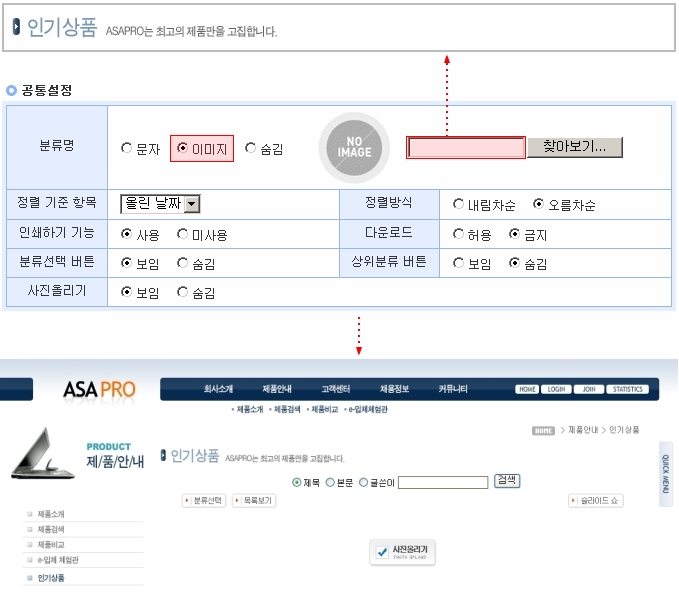Open the 올린 날짜 sort criteria dropdown

click(x=160, y=204)
